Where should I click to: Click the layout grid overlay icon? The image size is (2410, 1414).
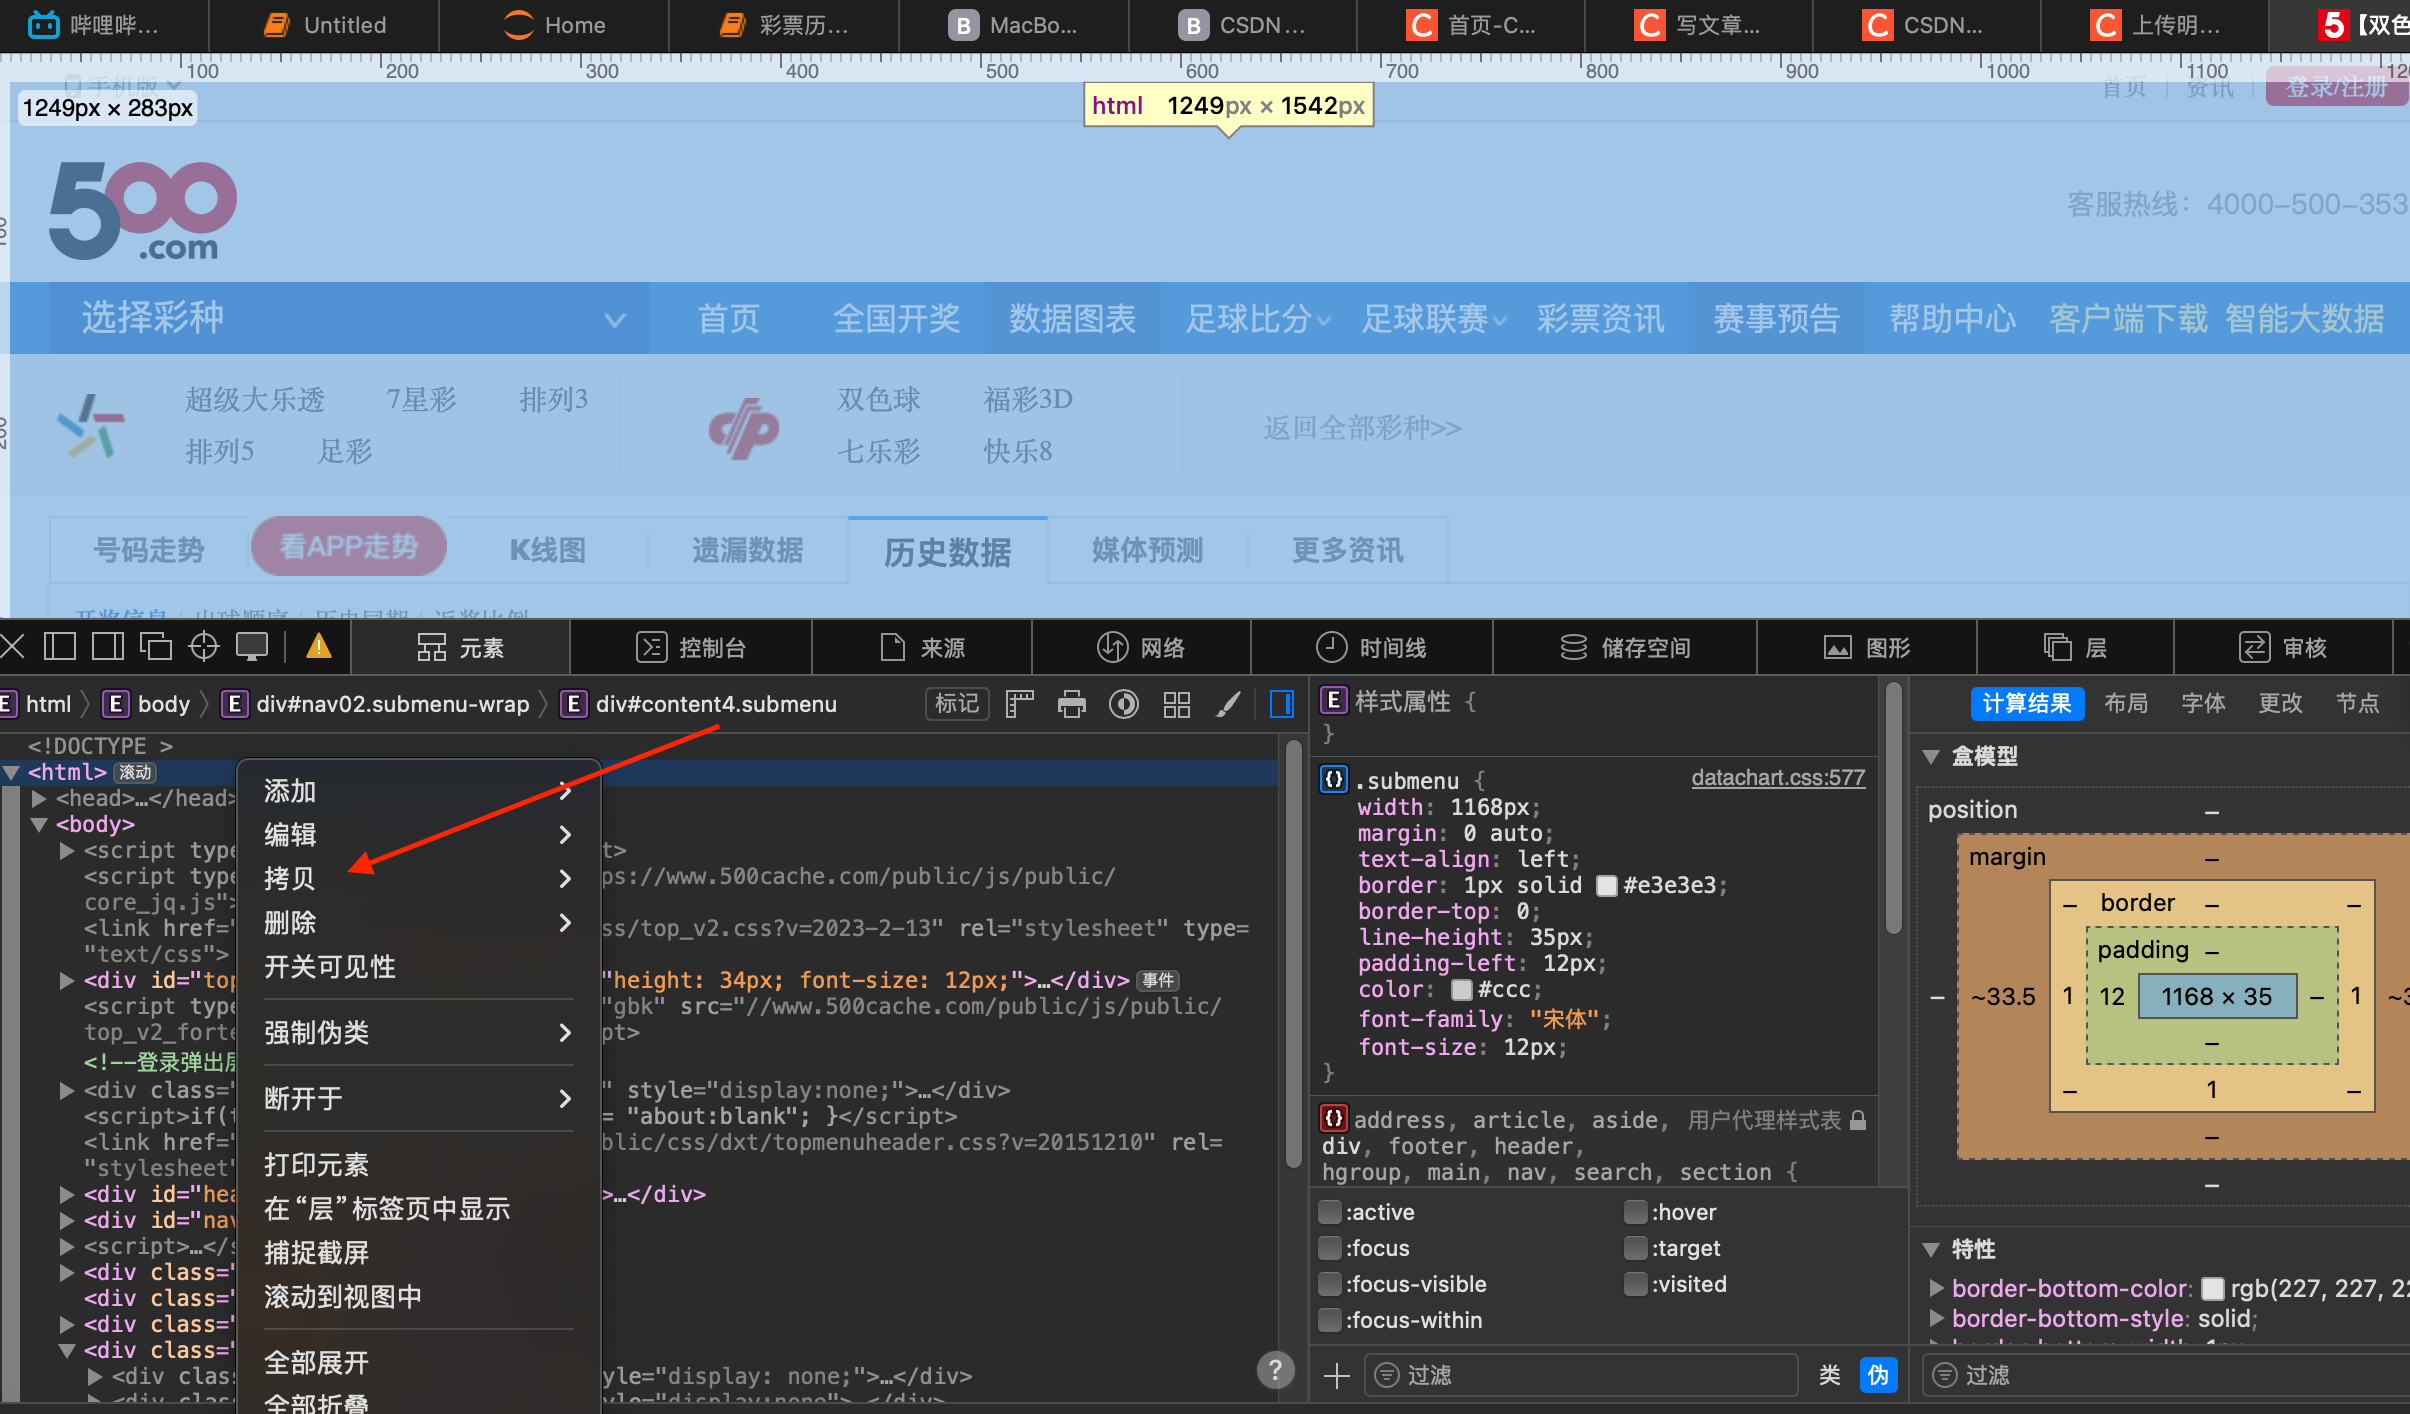1177,704
